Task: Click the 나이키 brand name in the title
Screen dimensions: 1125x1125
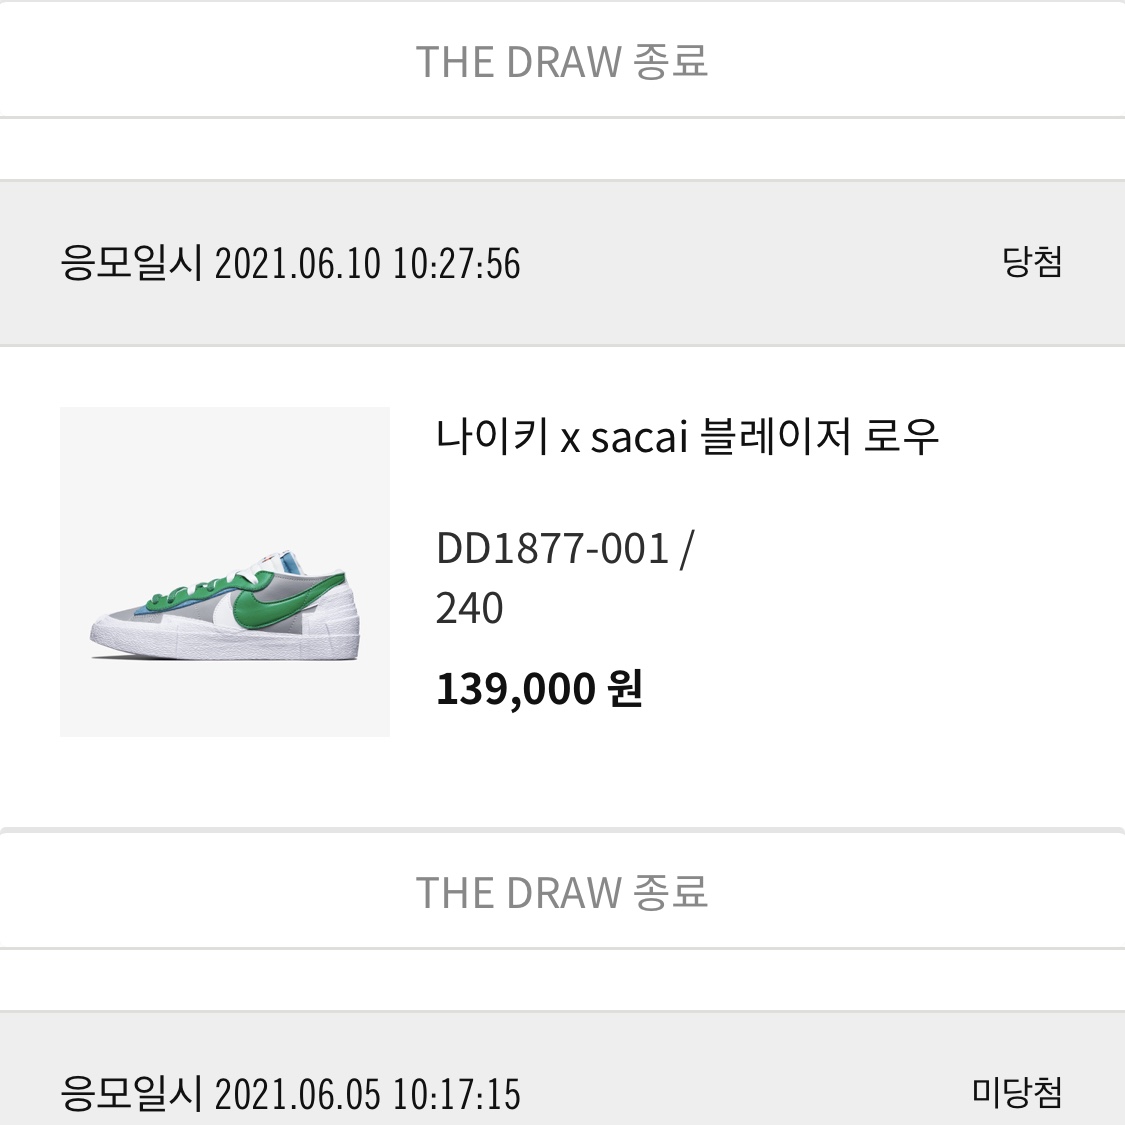Action: tap(492, 436)
